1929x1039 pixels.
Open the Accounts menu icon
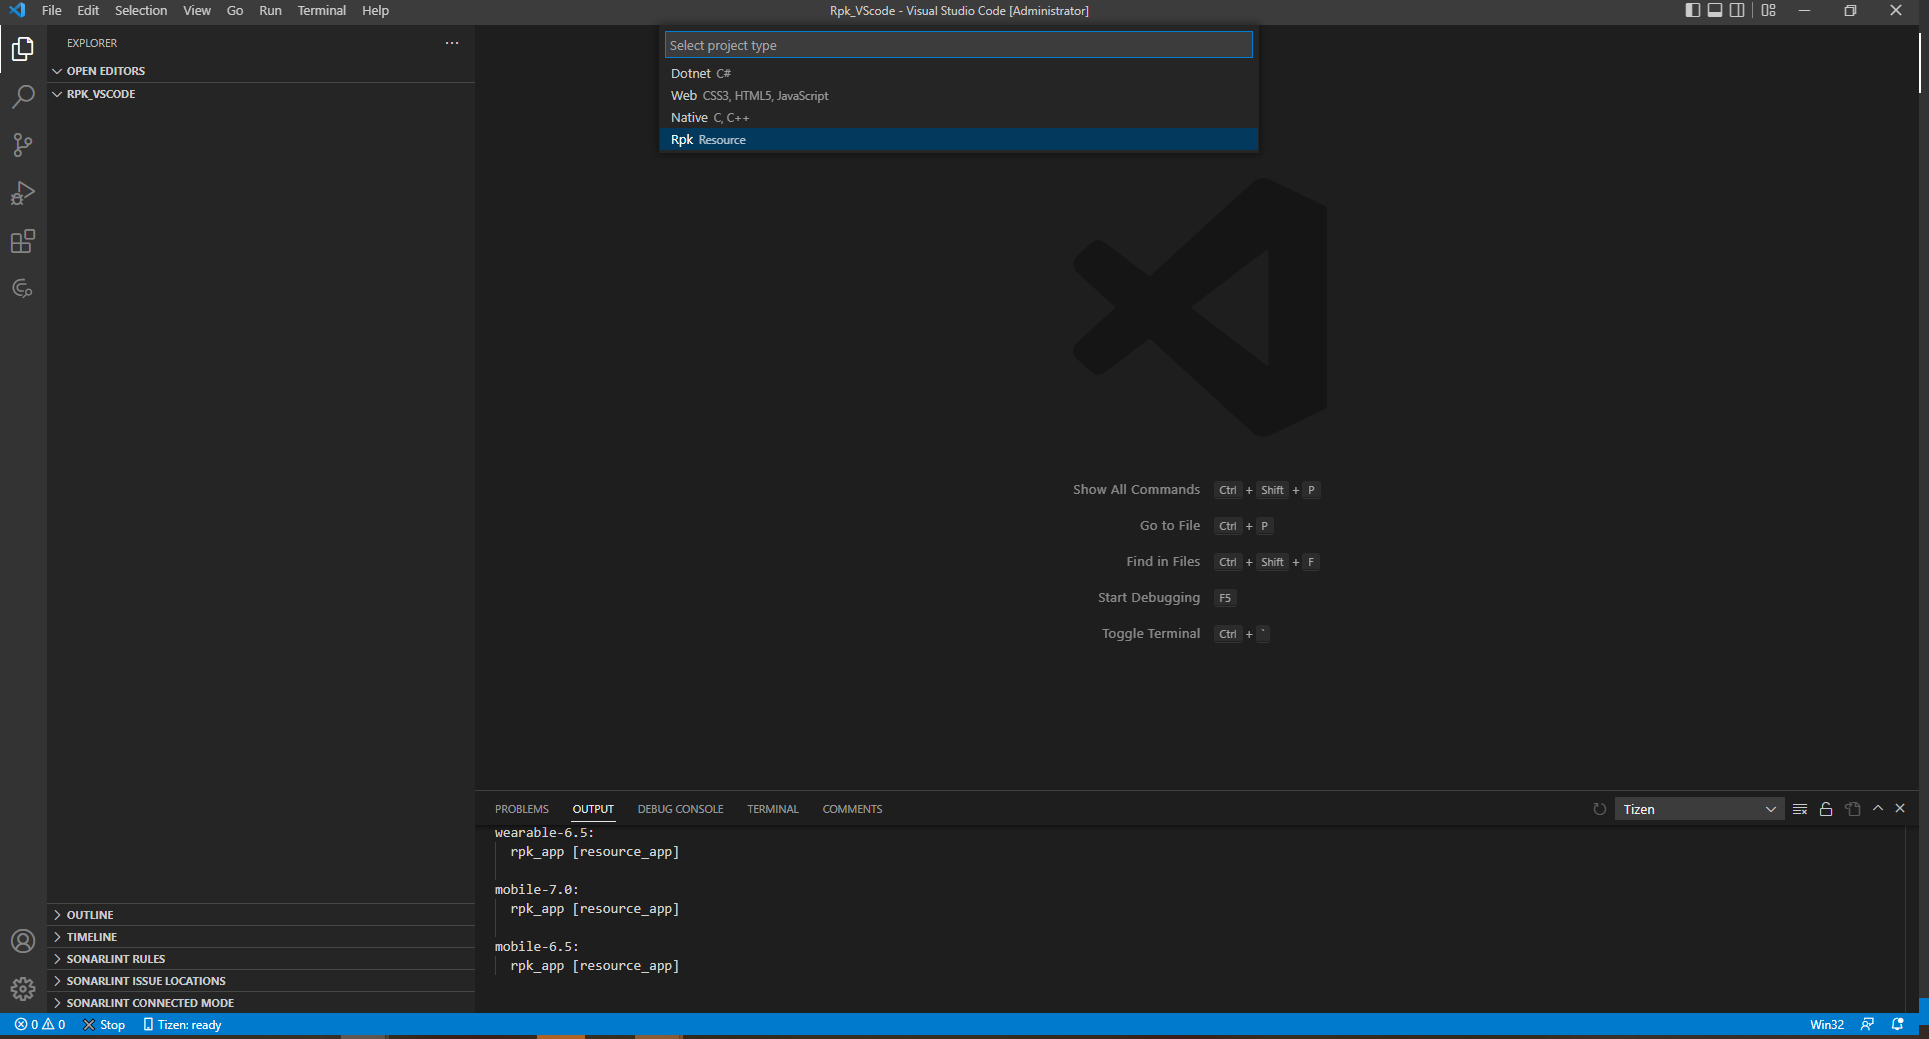(x=23, y=941)
